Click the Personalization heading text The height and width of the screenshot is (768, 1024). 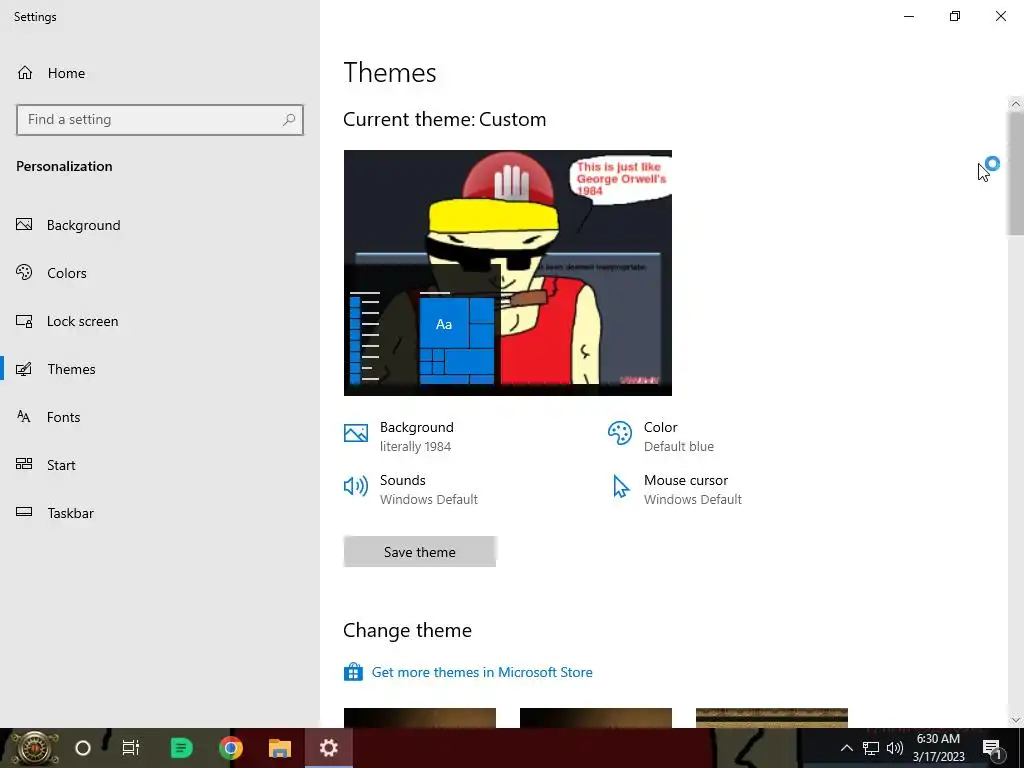64,166
